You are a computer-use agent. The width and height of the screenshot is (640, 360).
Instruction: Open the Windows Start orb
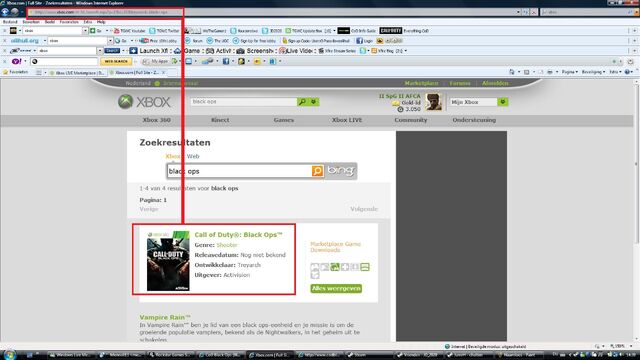[x=9, y=354]
